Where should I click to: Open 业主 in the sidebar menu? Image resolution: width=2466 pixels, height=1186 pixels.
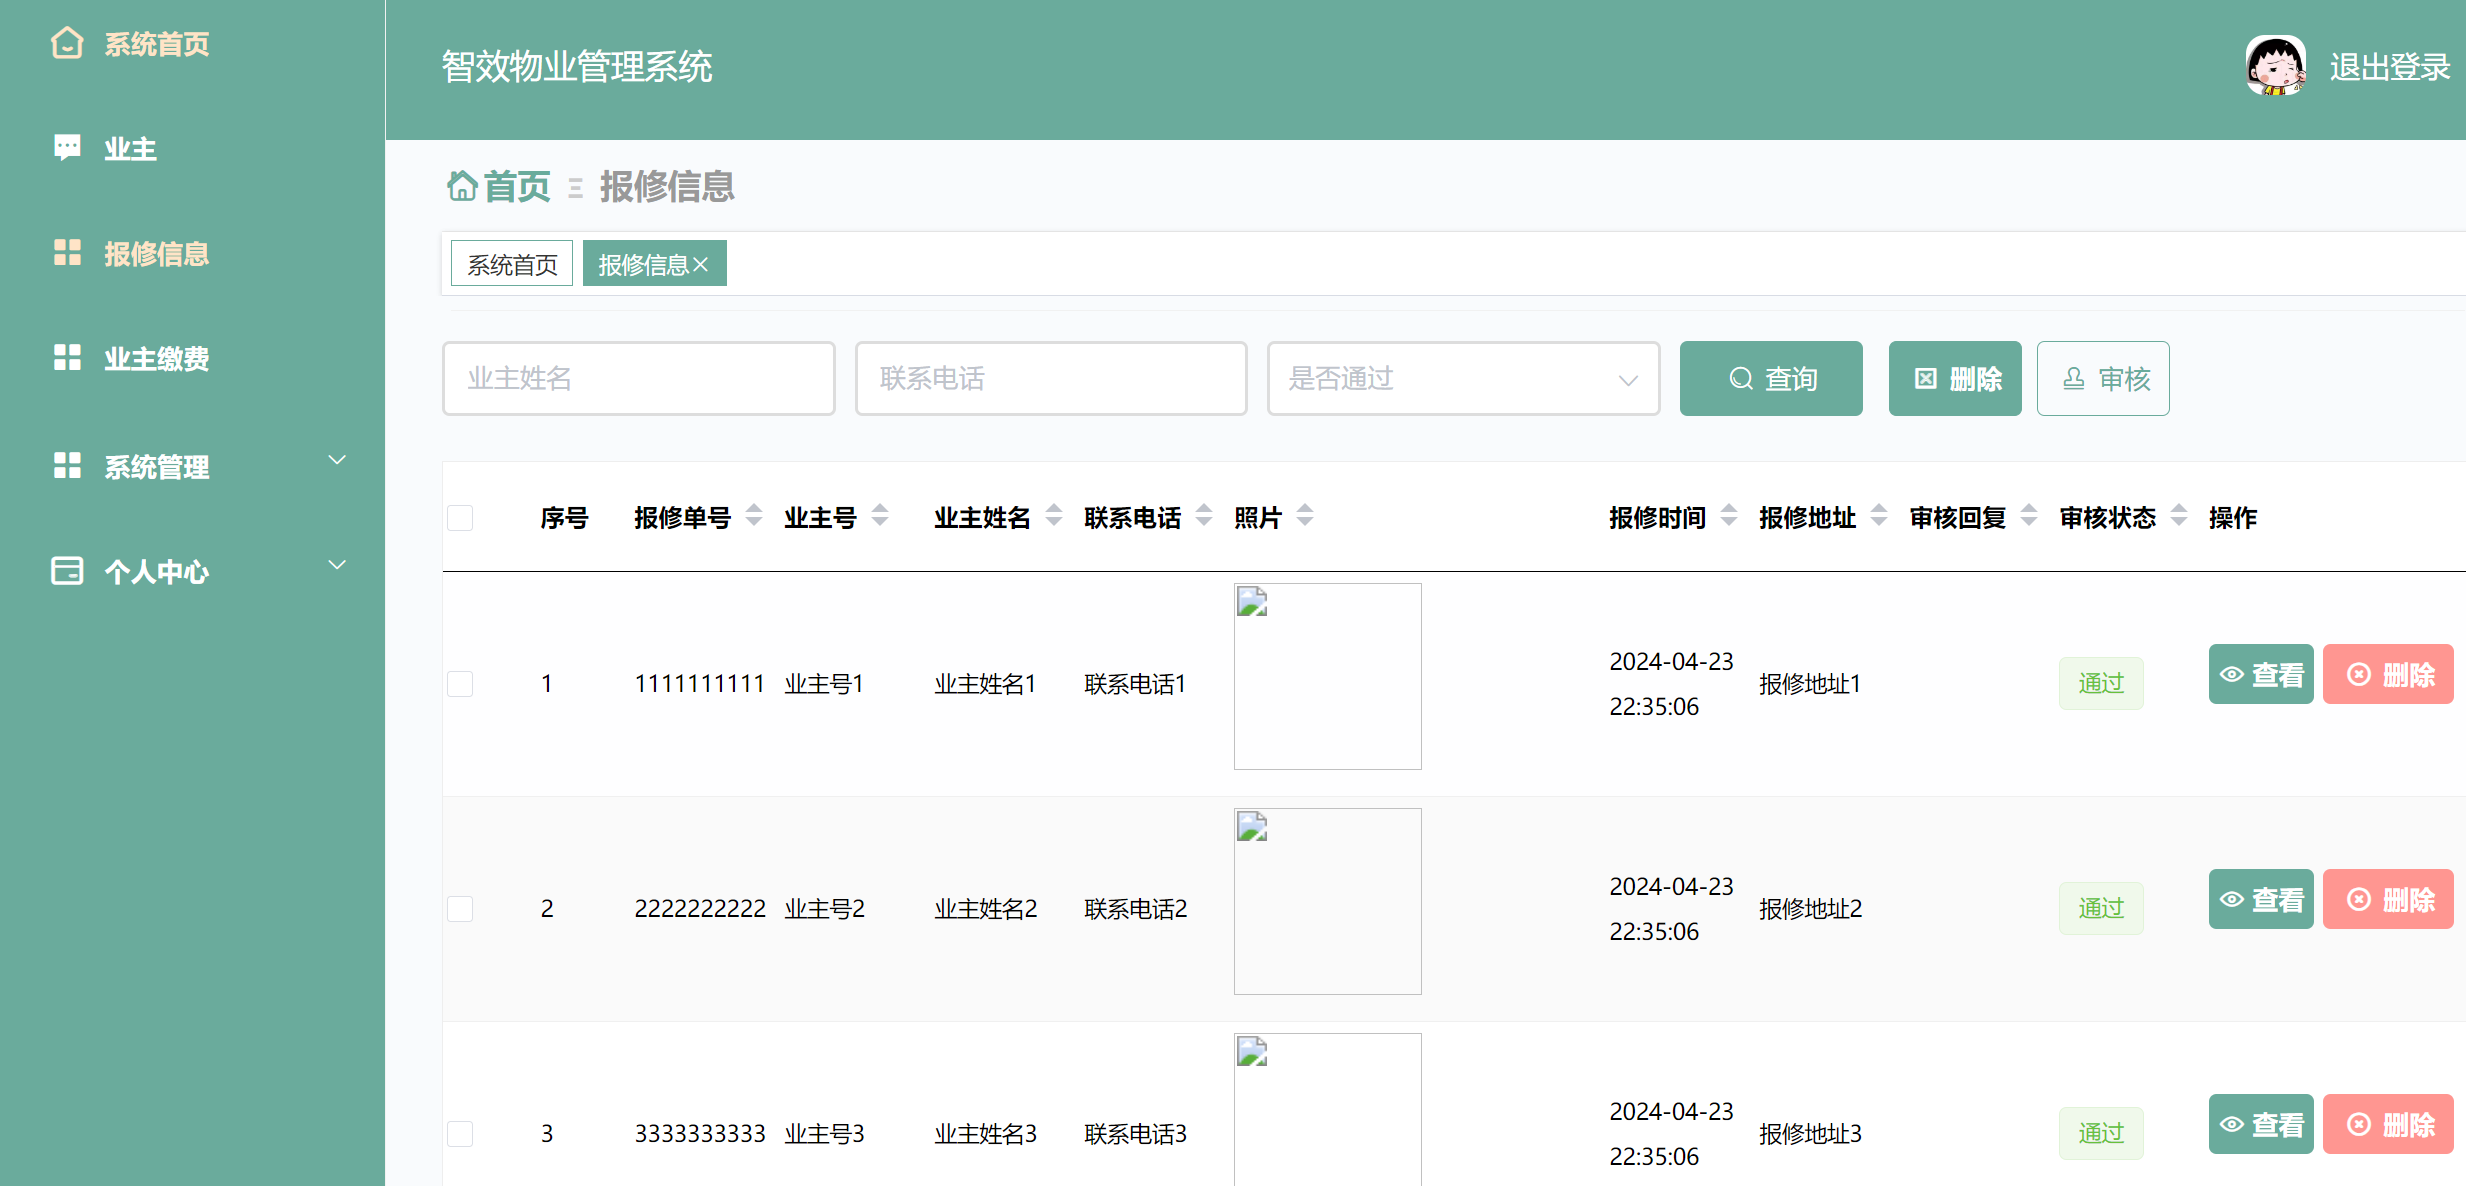[x=131, y=149]
